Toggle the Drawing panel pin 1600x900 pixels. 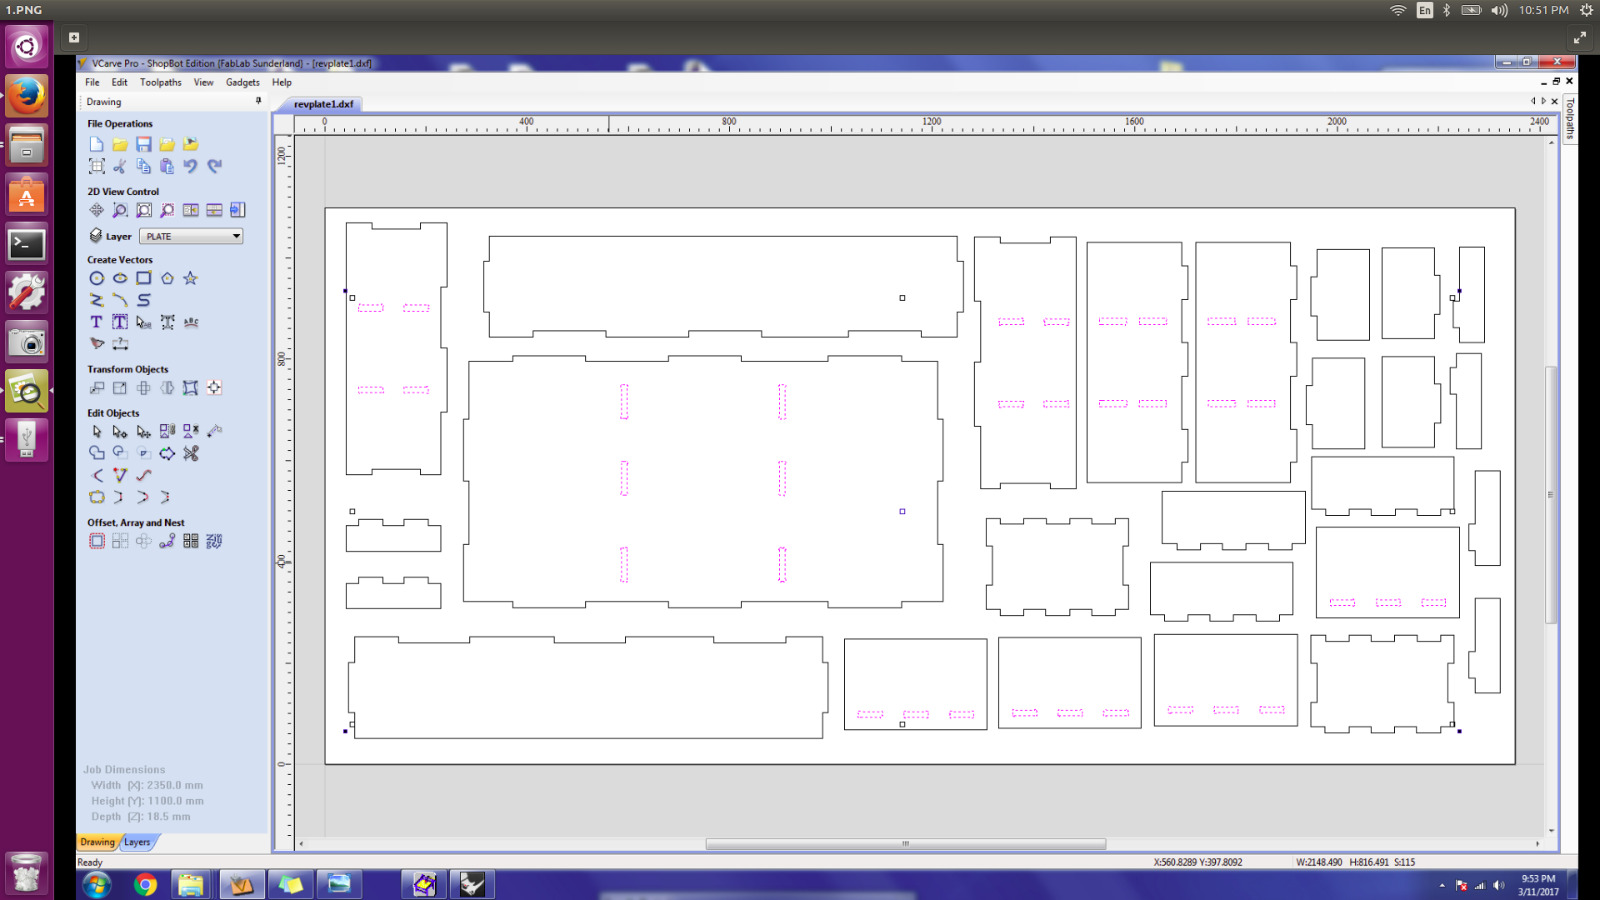click(x=258, y=101)
